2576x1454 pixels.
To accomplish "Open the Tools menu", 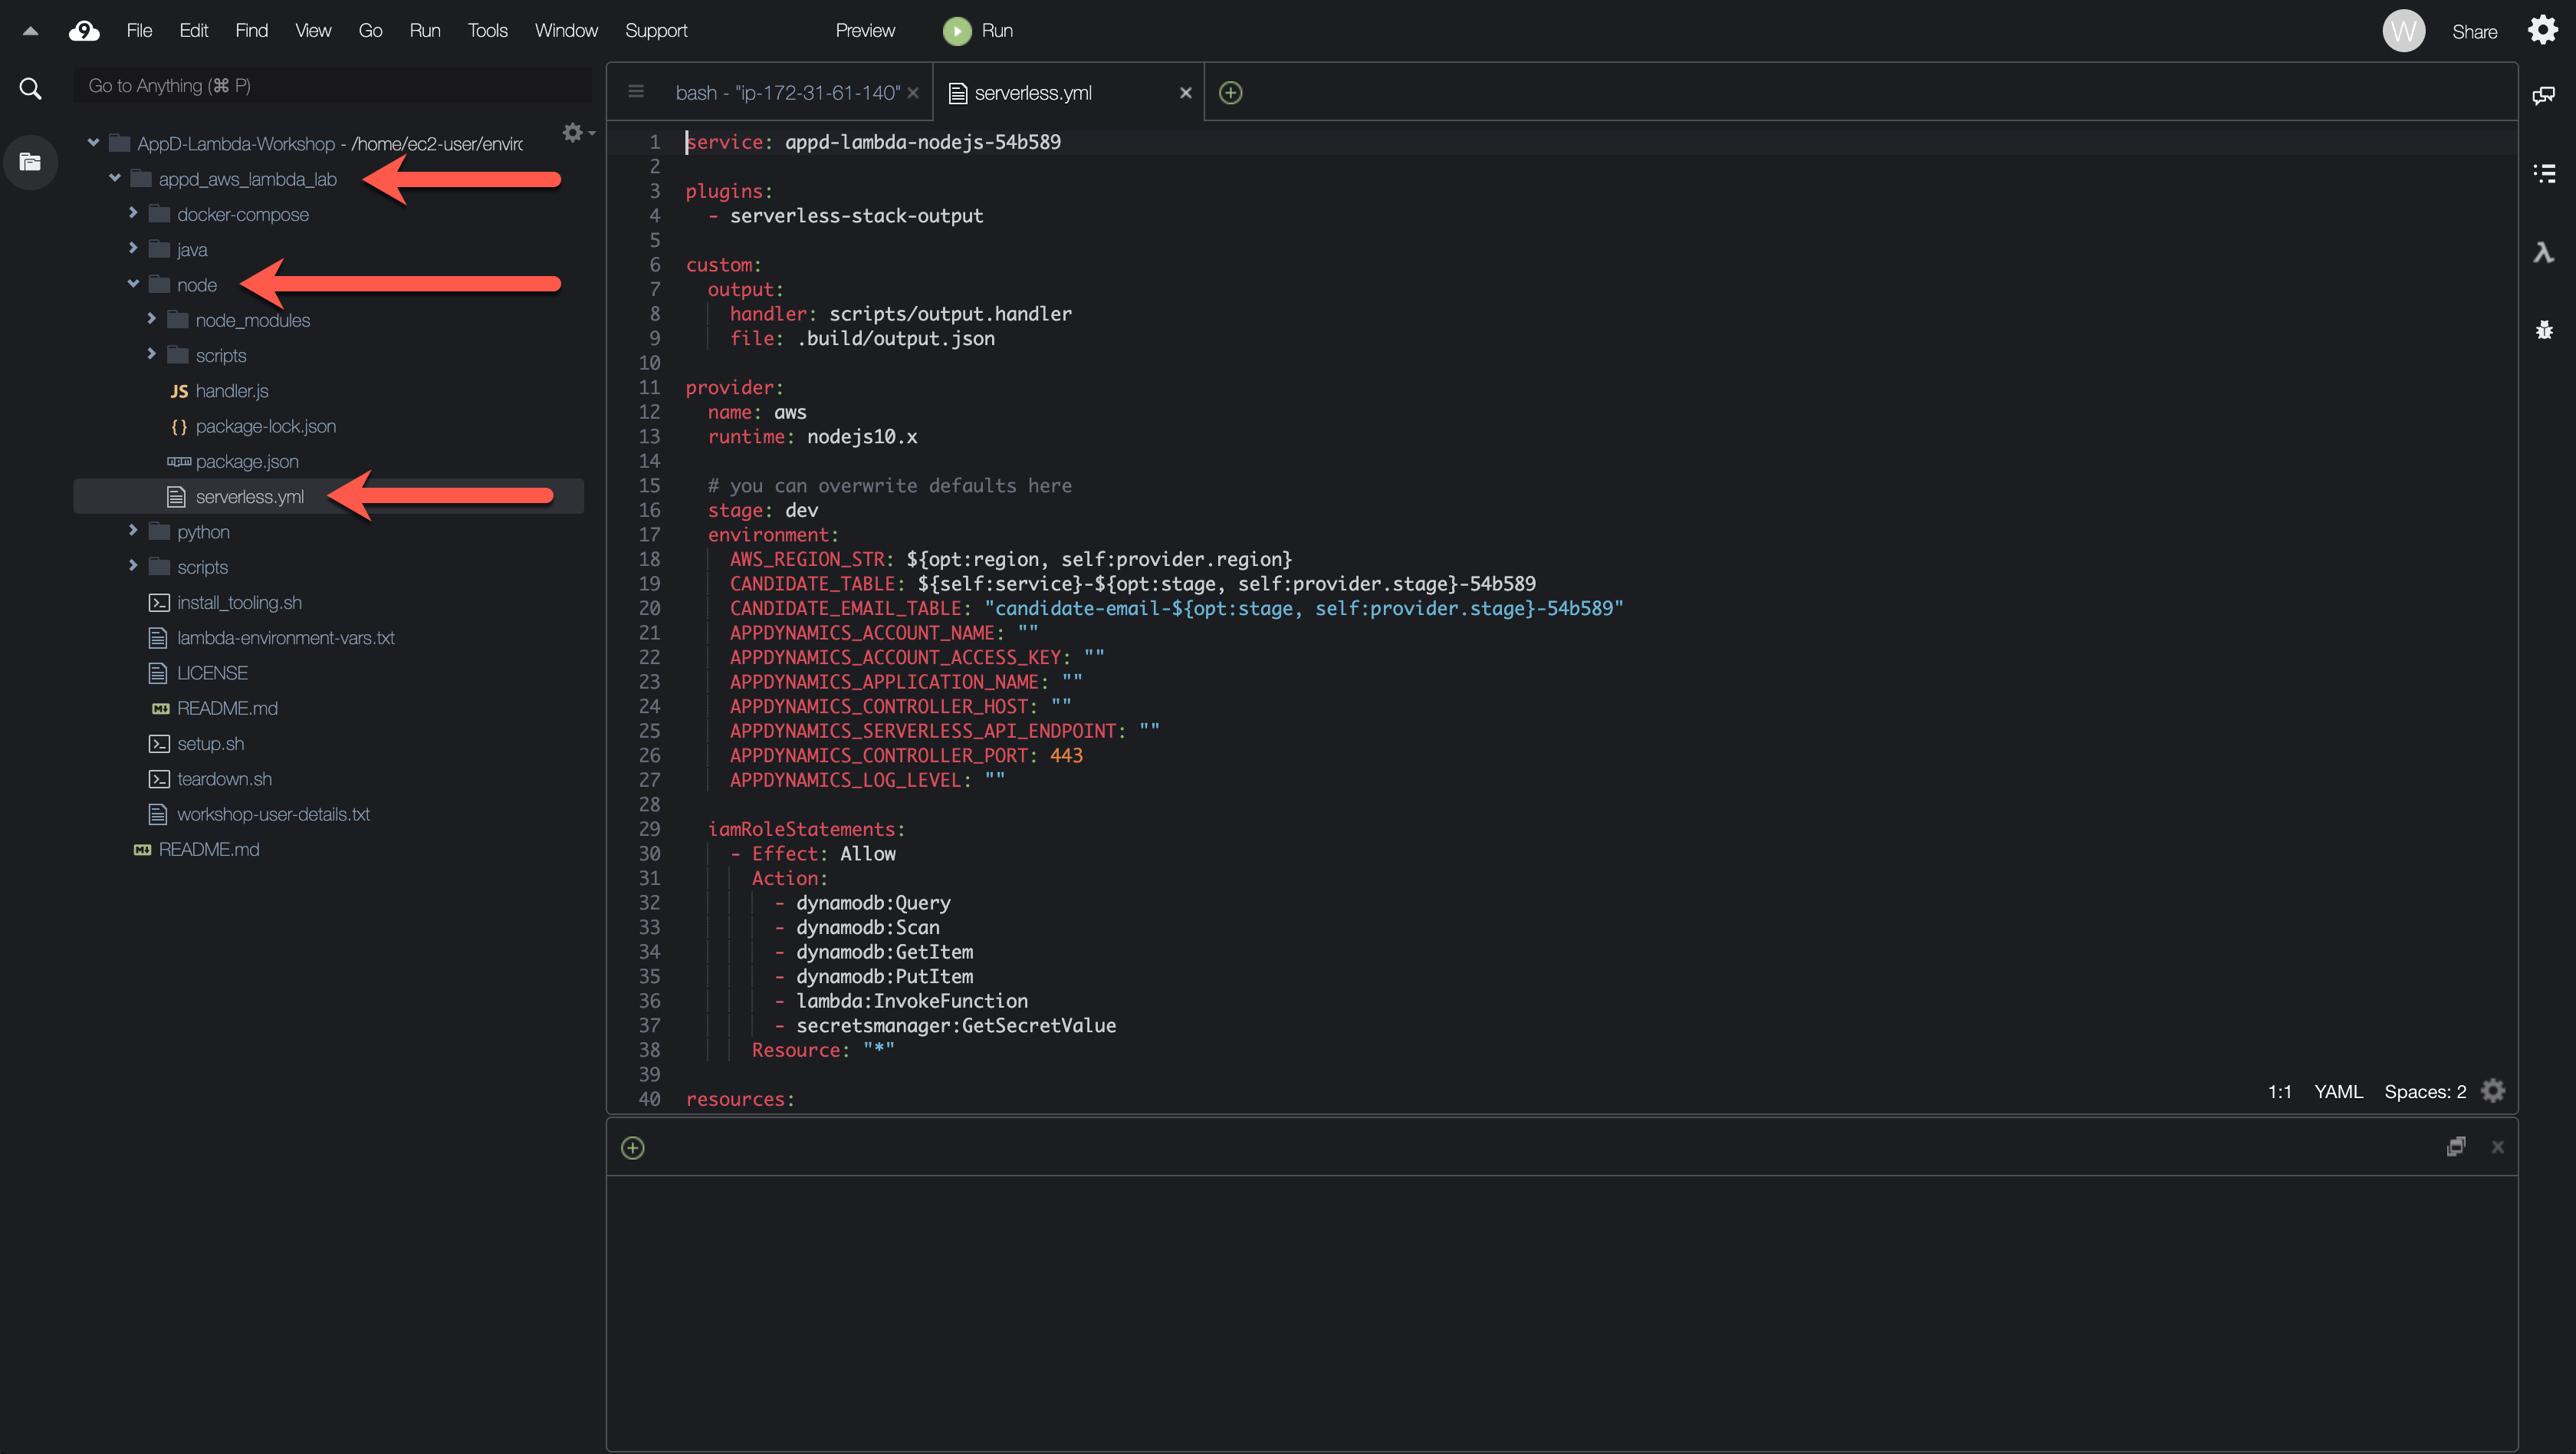I will tap(487, 31).
